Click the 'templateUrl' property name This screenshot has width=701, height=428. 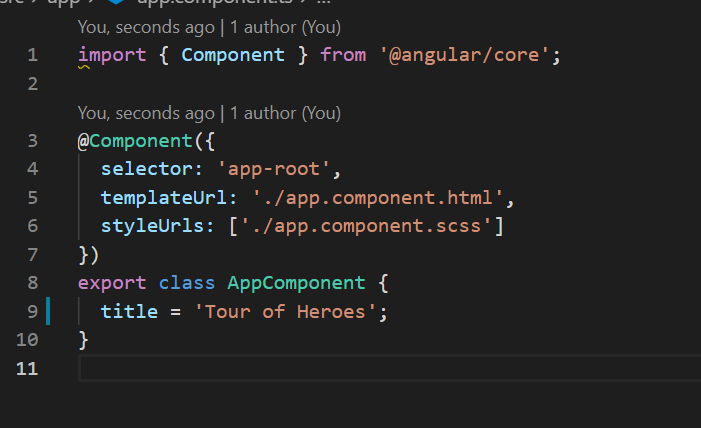(x=164, y=198)
